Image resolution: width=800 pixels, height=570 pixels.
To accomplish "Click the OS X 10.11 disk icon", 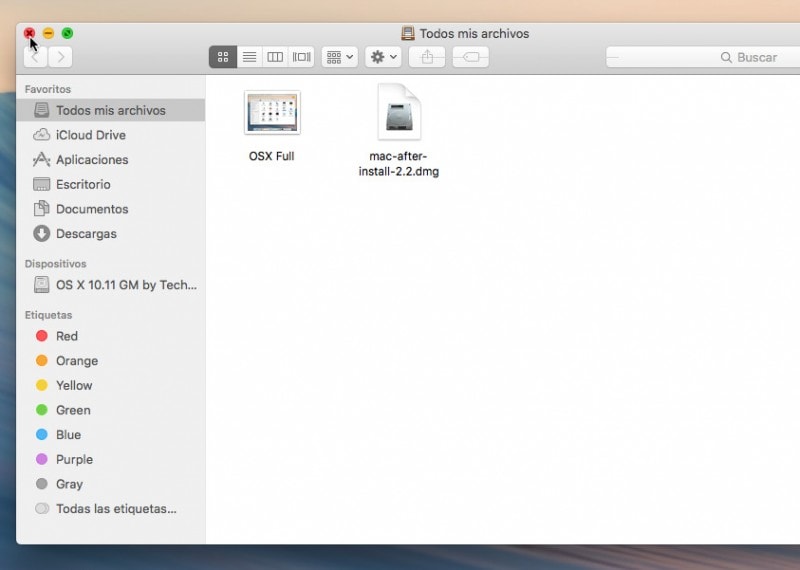I will click(x=41, y=285).
